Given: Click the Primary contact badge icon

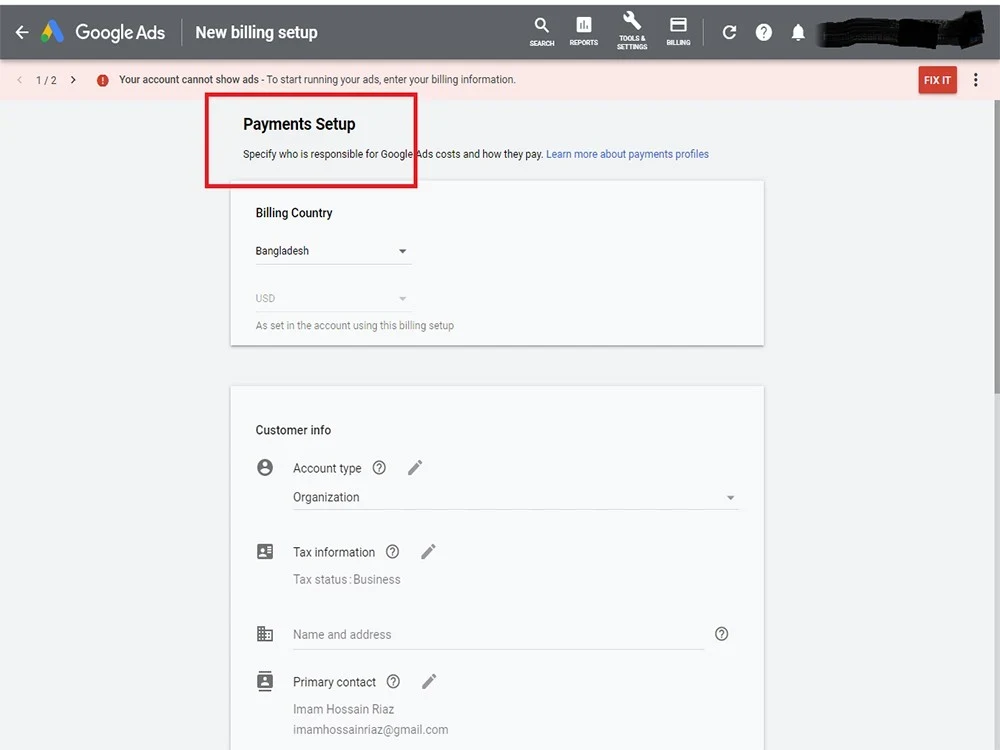Looking at the screenshot, I should pyautogui.click(x=265, y=681).
